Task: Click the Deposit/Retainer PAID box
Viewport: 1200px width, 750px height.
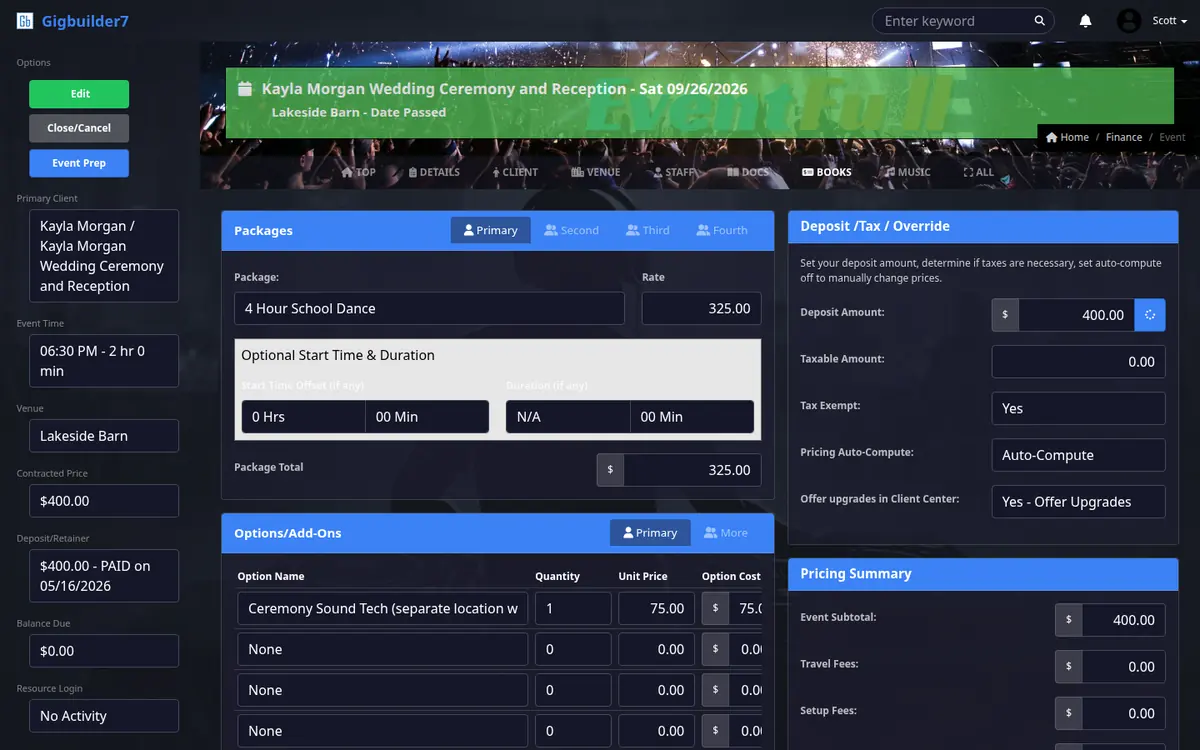Action: [103, 576]
